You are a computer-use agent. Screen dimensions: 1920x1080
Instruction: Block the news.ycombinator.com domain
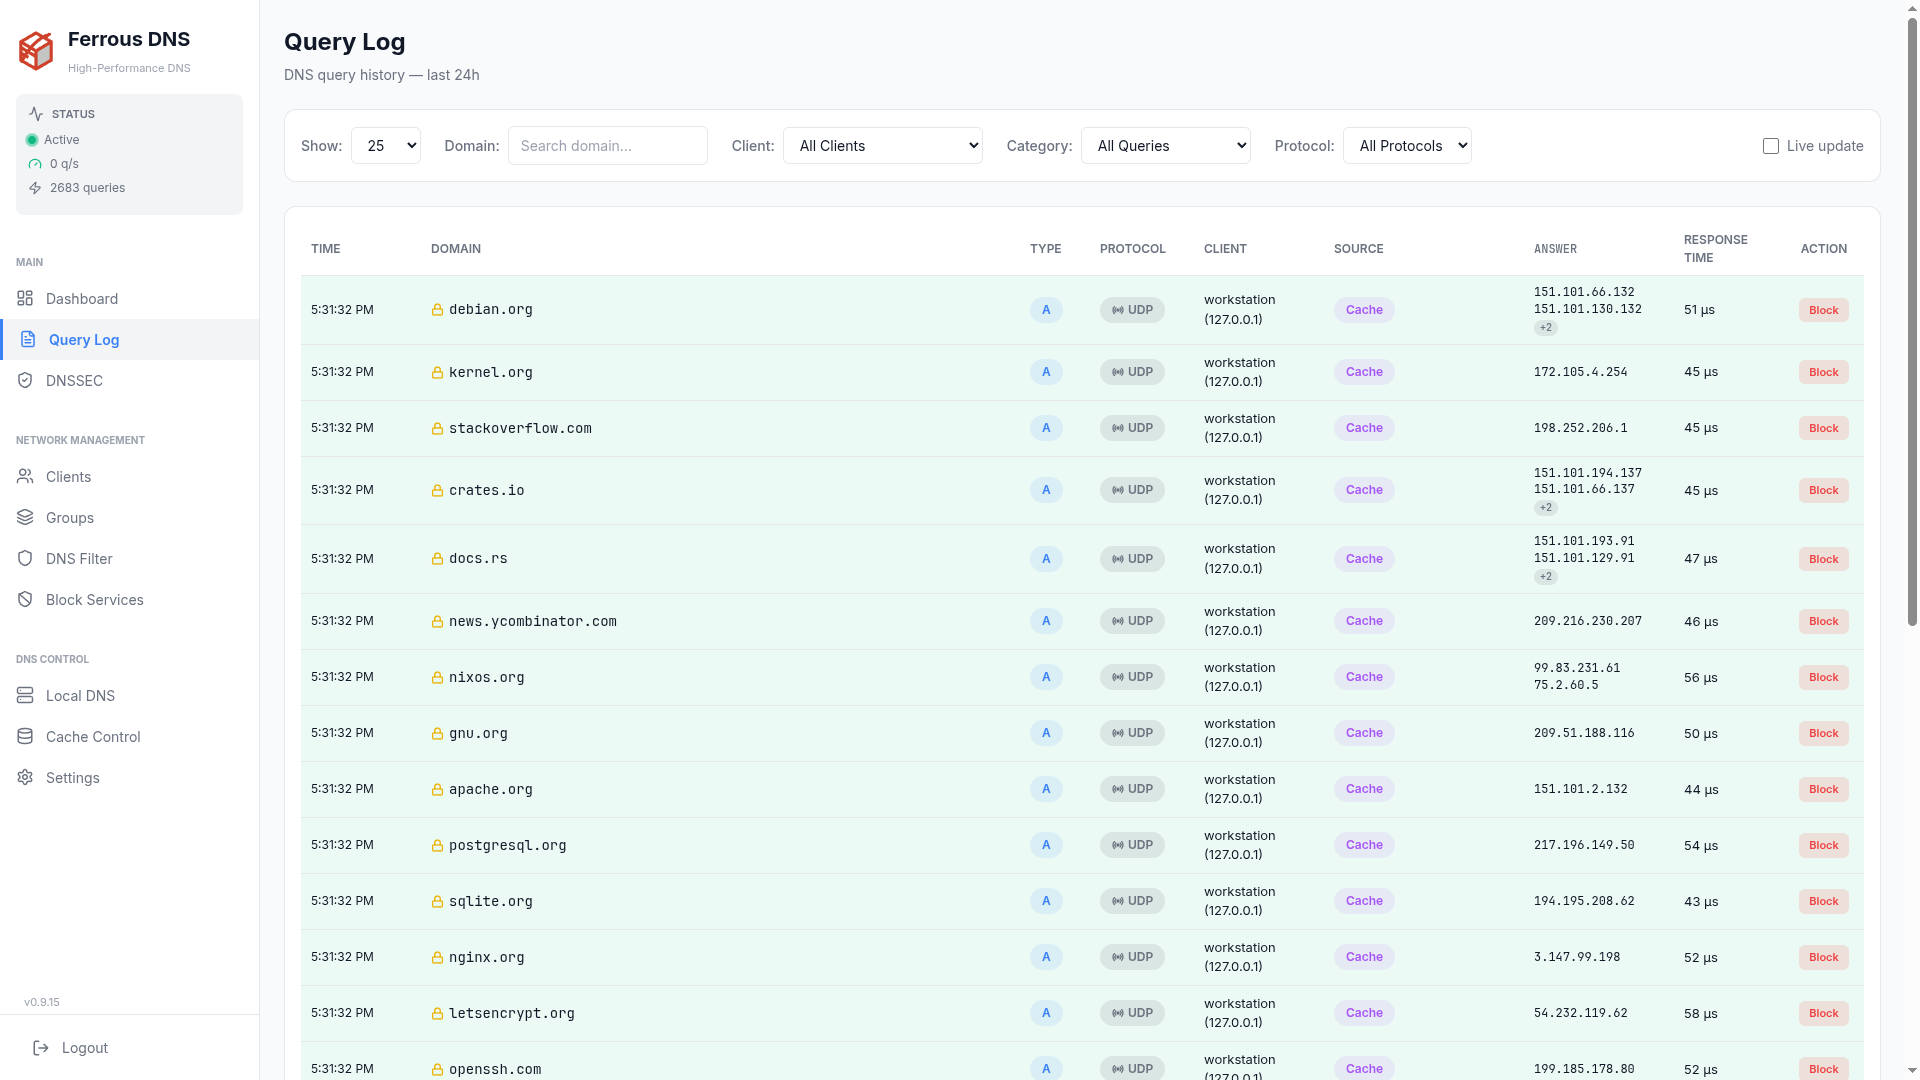[x=1823, y=621]
